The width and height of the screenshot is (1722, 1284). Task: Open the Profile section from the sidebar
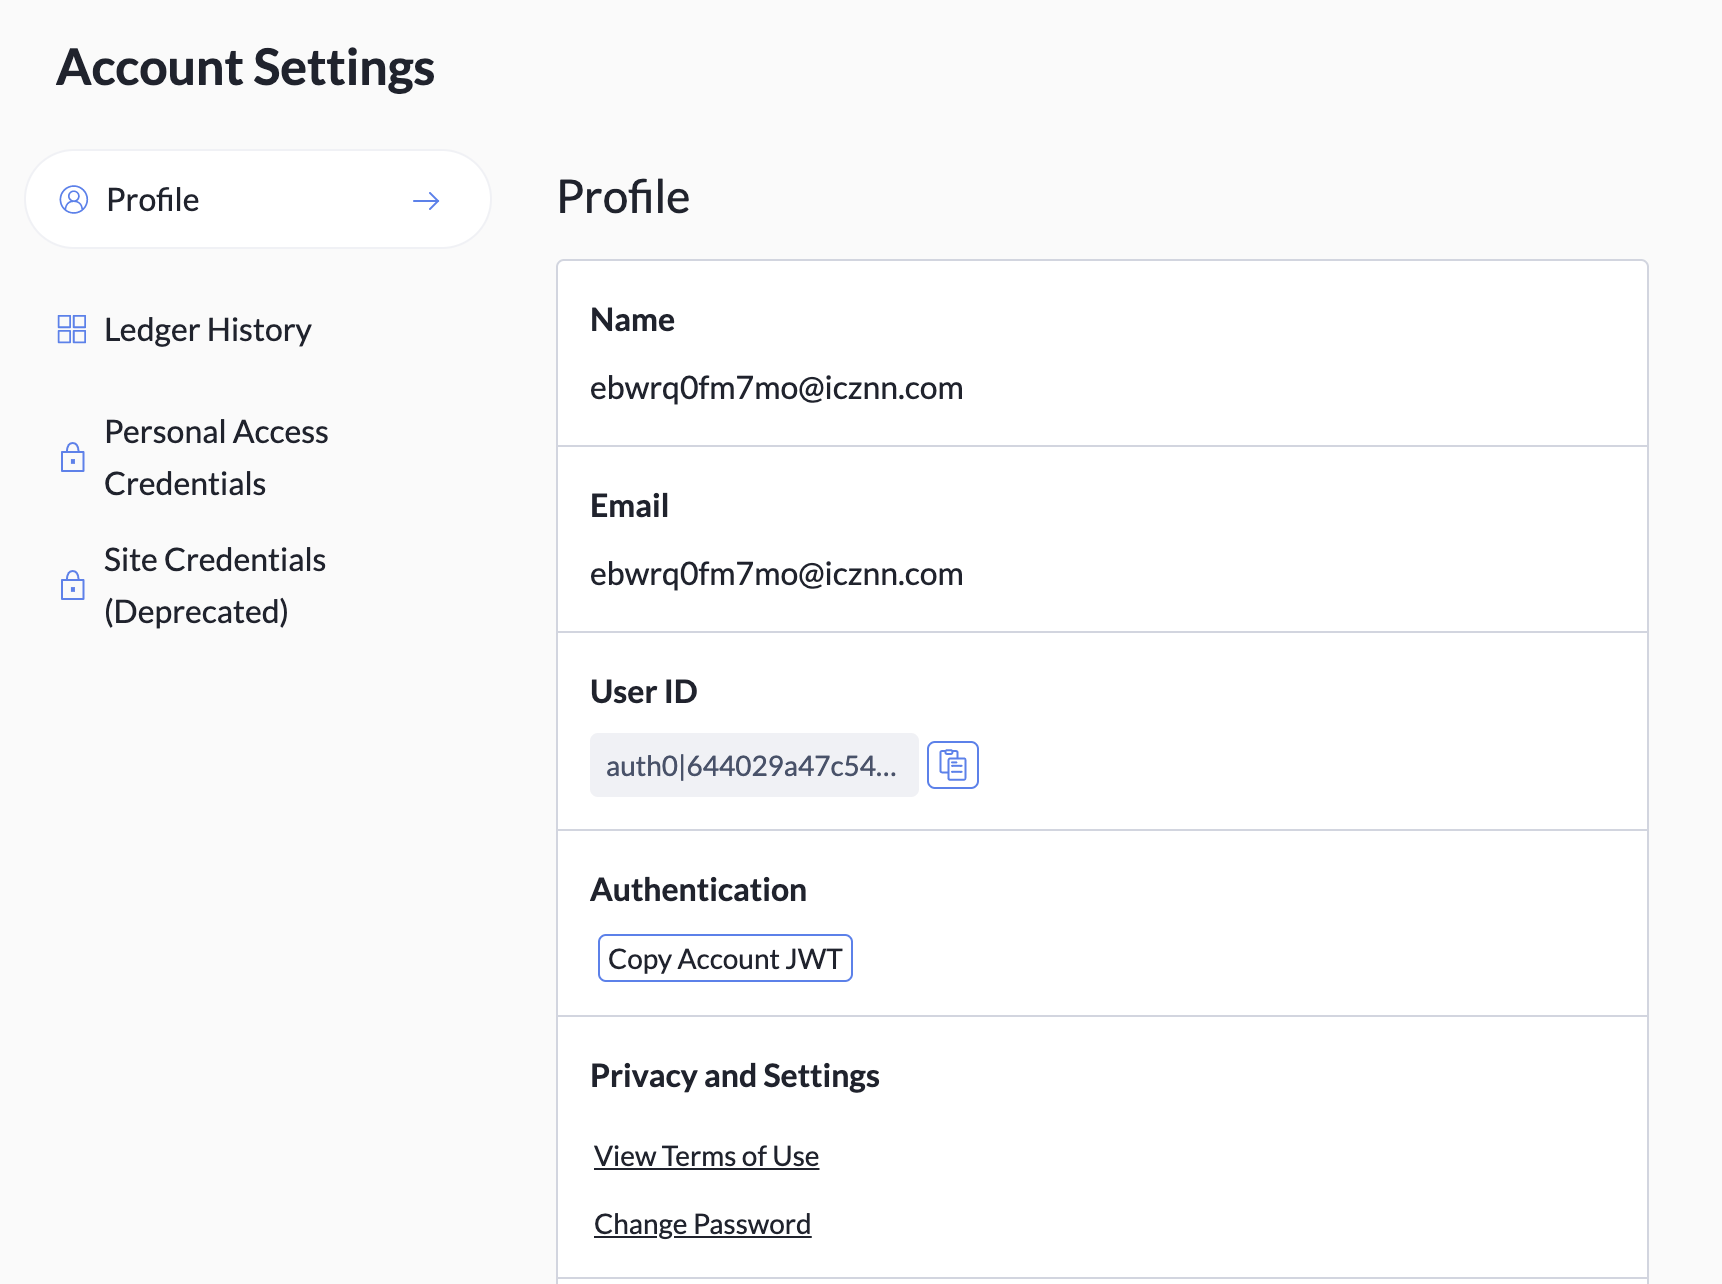point(152,199)
